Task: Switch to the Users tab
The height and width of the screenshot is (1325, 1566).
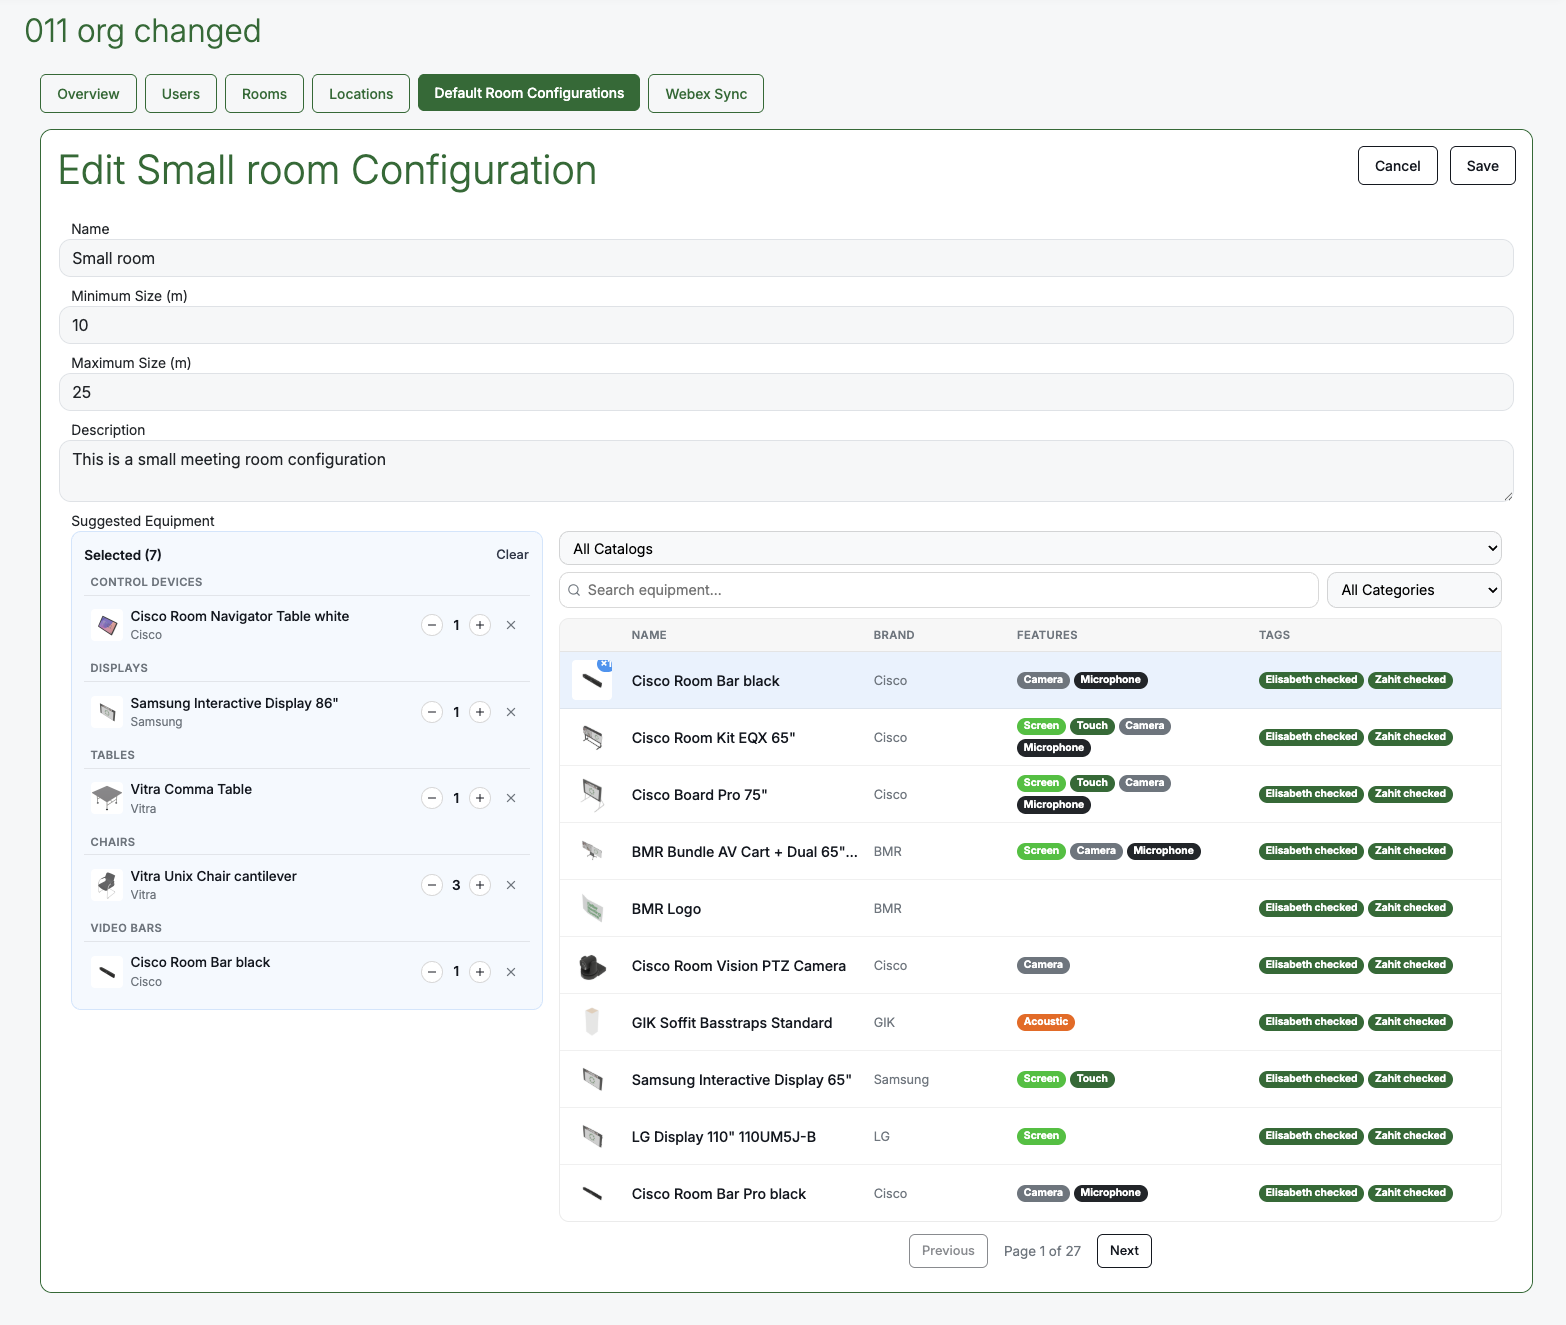Action: (181, 93)
